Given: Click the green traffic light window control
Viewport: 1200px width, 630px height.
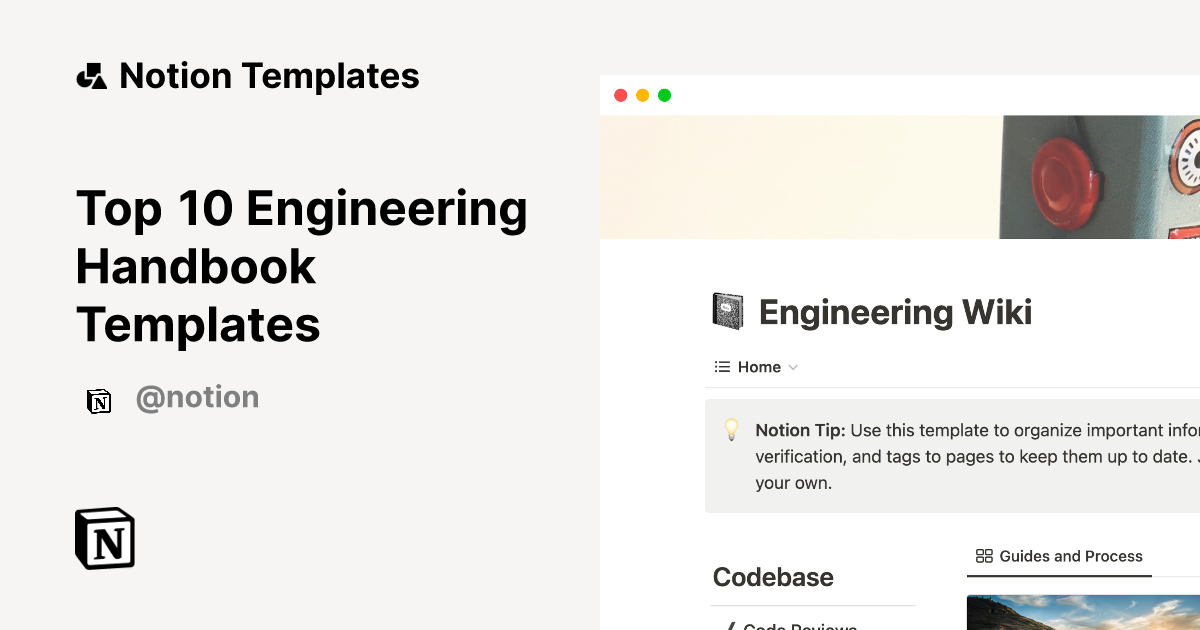Looking at the screenshot, I should 664,95.
